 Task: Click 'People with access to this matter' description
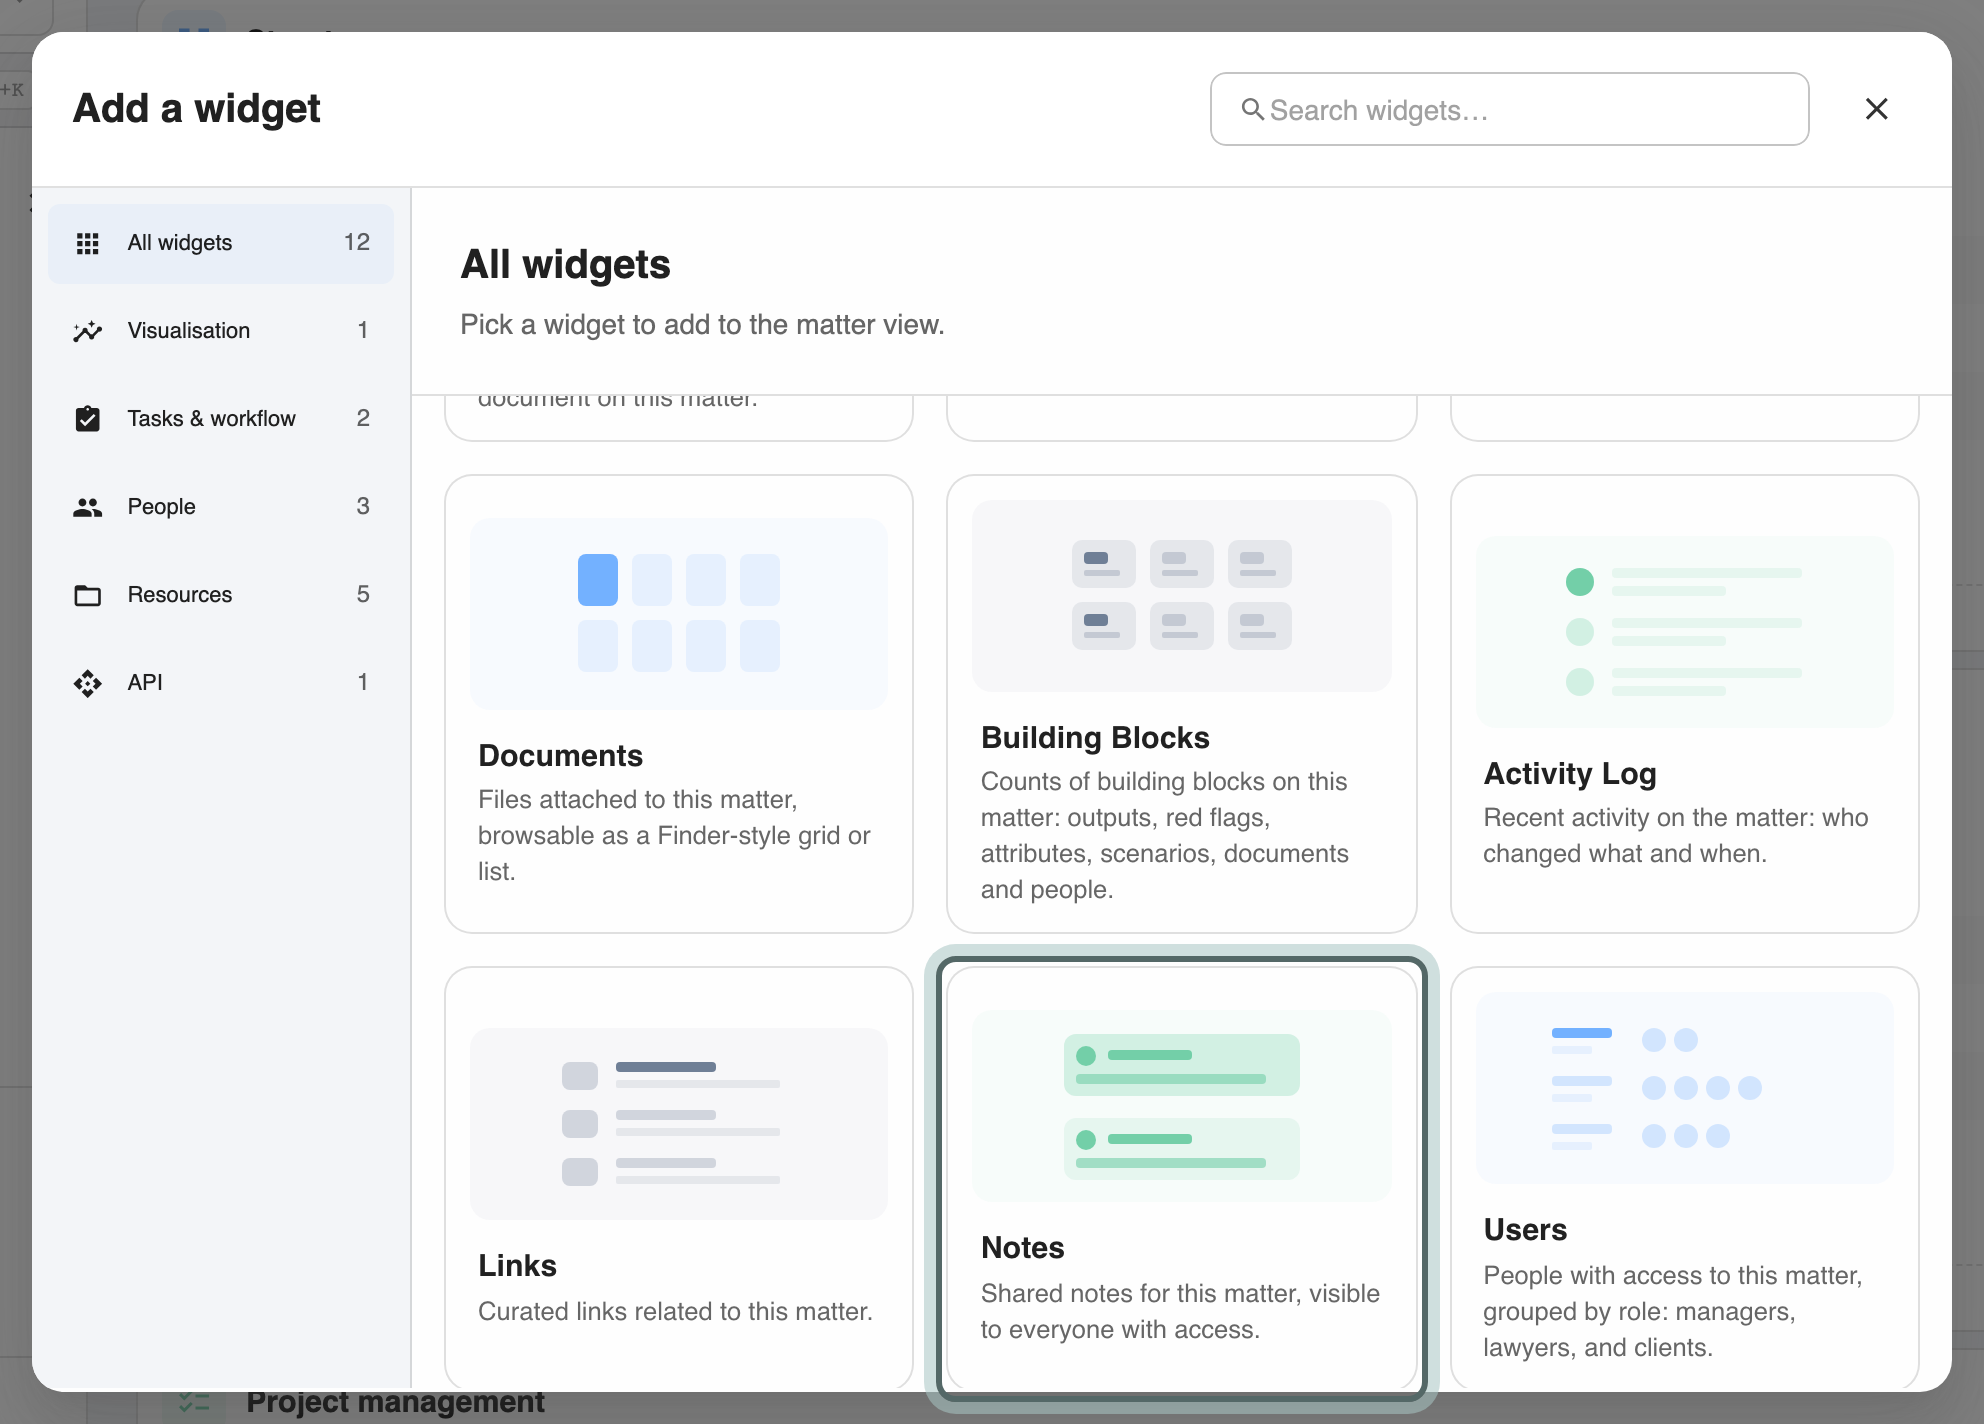coord(1672,1311)
